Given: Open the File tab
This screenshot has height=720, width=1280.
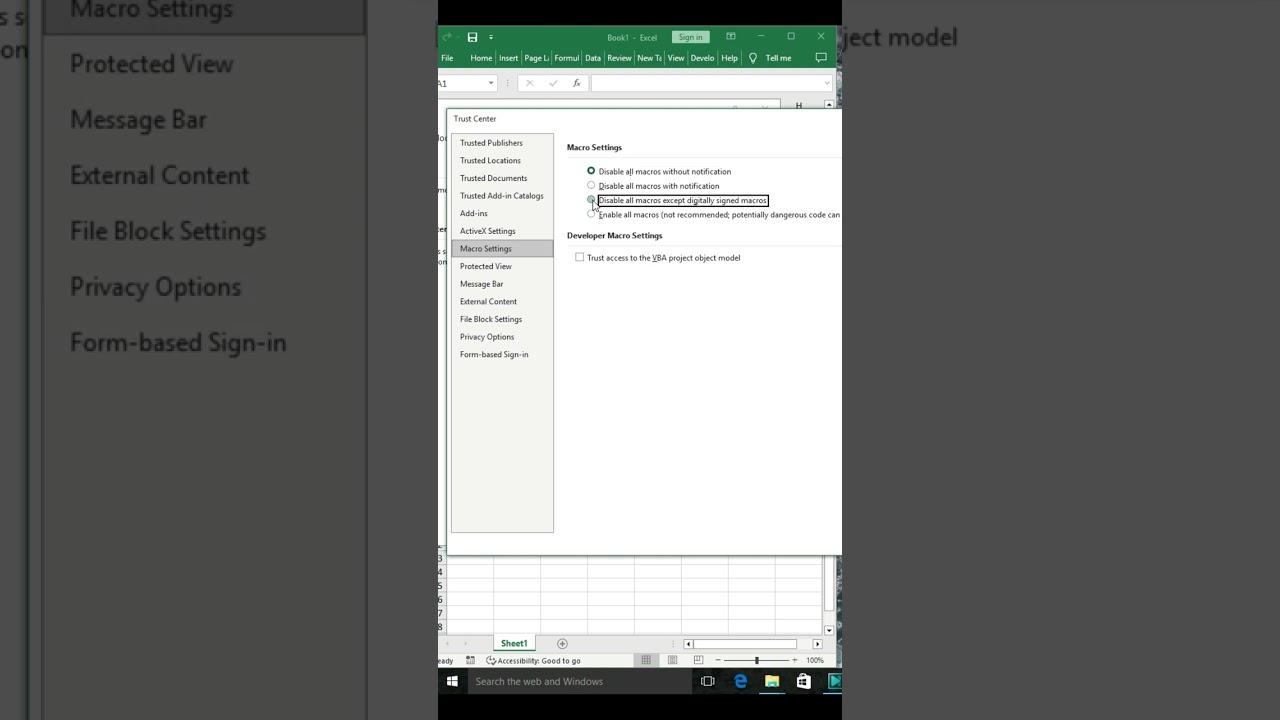Looking at the screenshot, I should click(x=447, y=58).
